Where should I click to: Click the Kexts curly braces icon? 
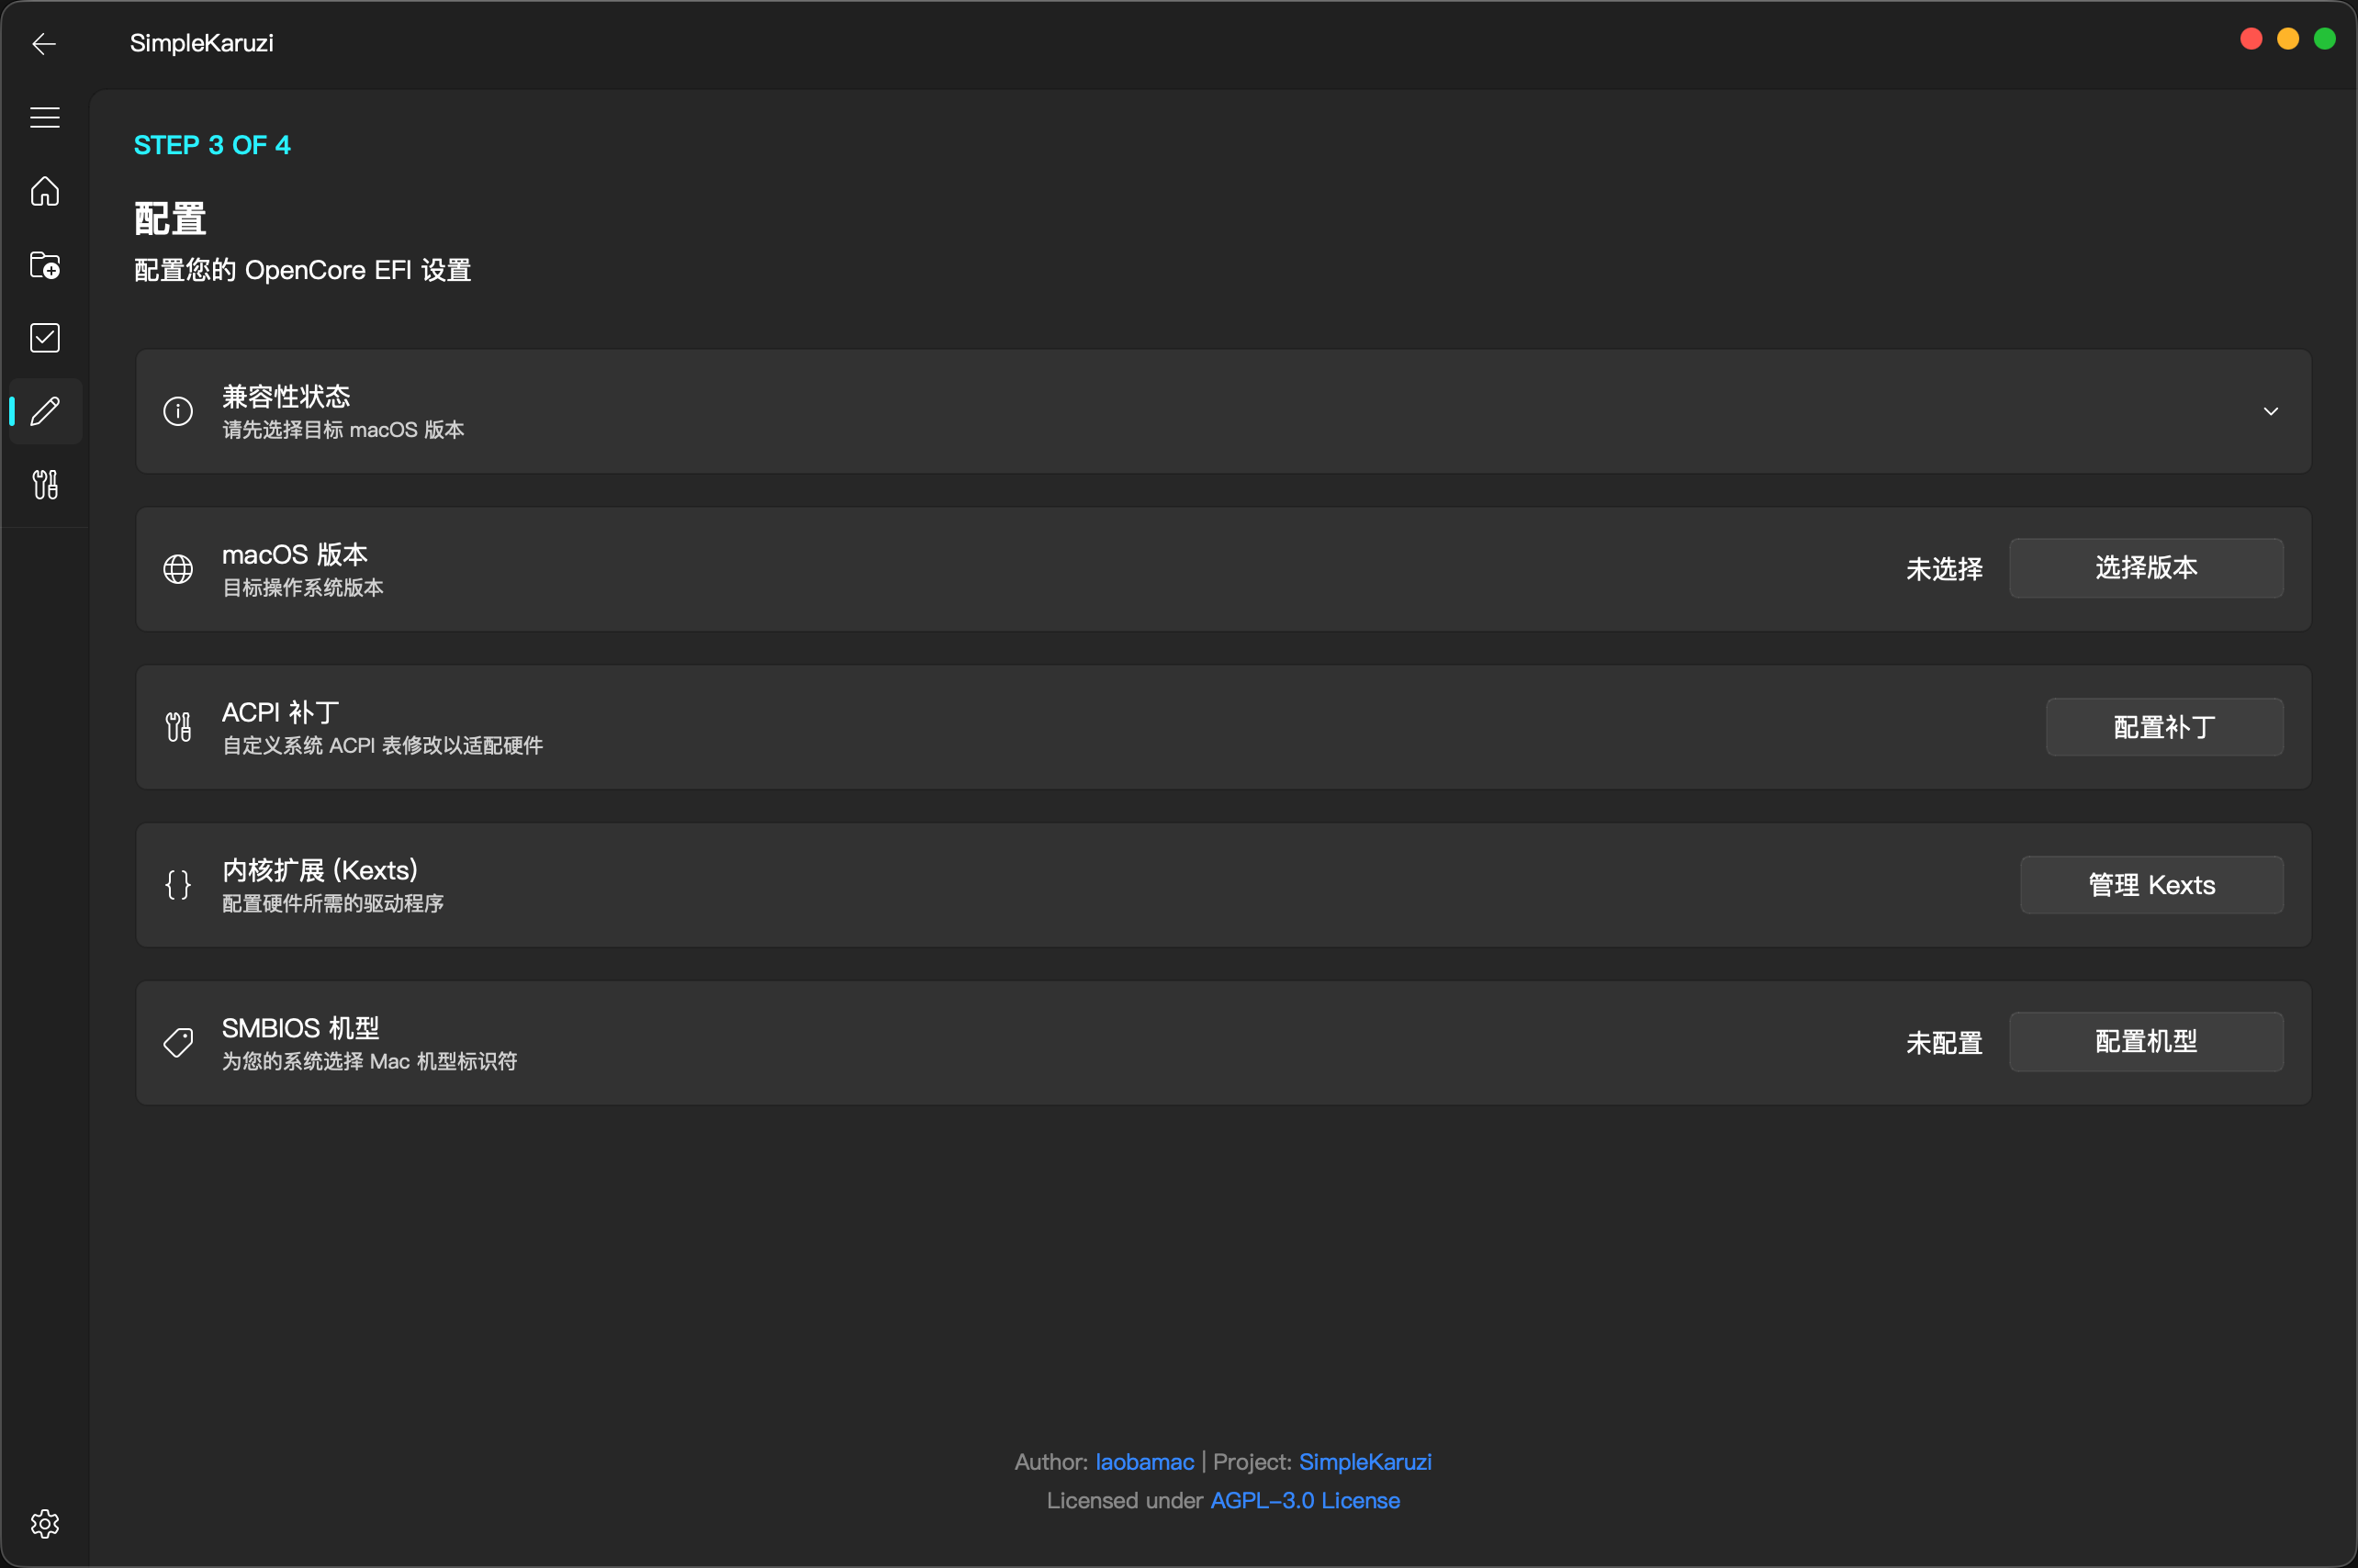(178, 885)
